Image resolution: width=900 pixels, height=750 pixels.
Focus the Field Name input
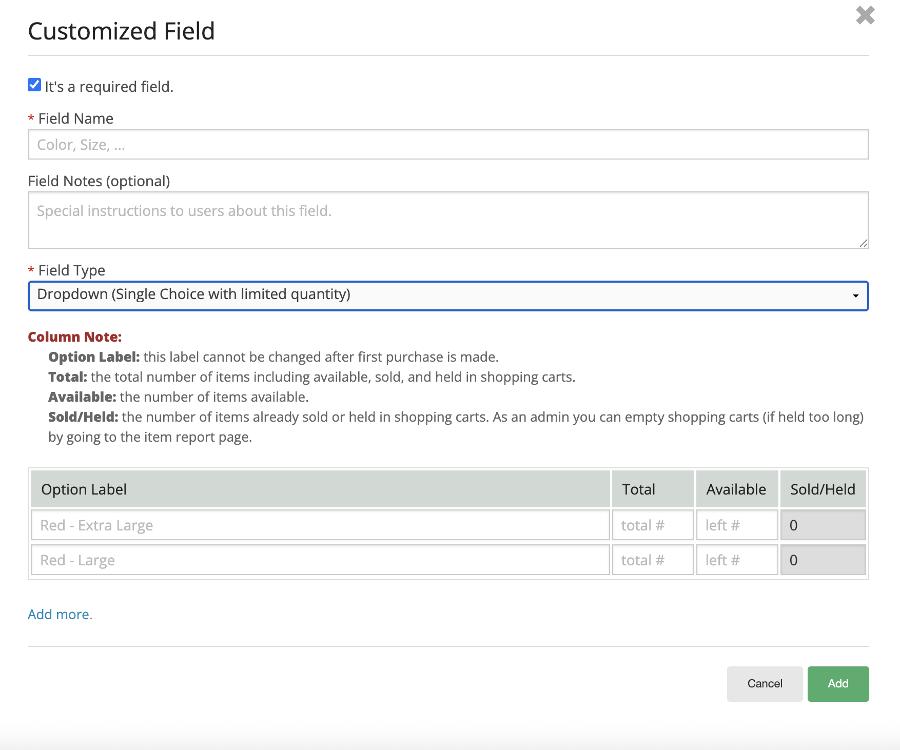point(448,145)
